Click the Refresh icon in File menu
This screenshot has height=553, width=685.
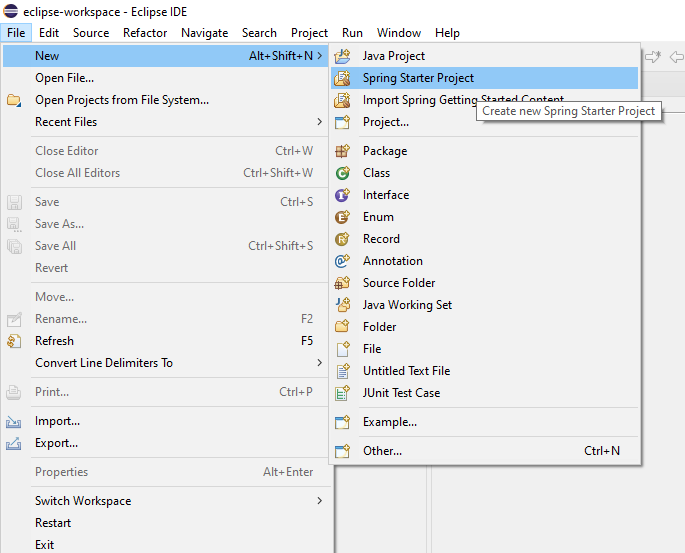[x=14, y=341]
